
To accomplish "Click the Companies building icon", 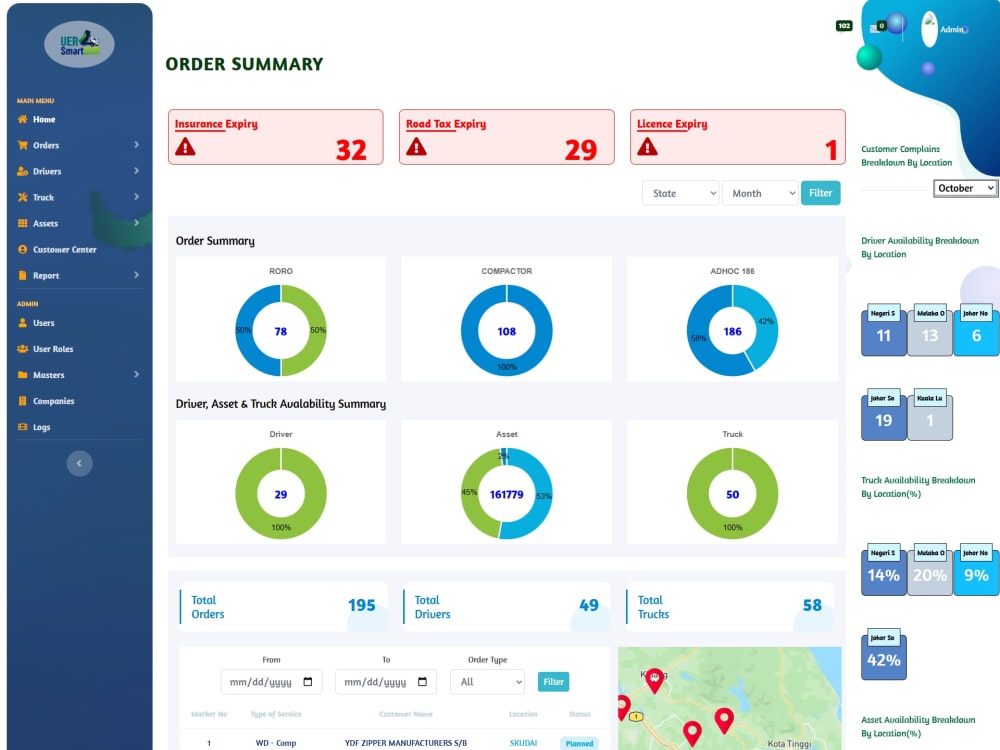I will pyautogui.click(x=22, y=401).
